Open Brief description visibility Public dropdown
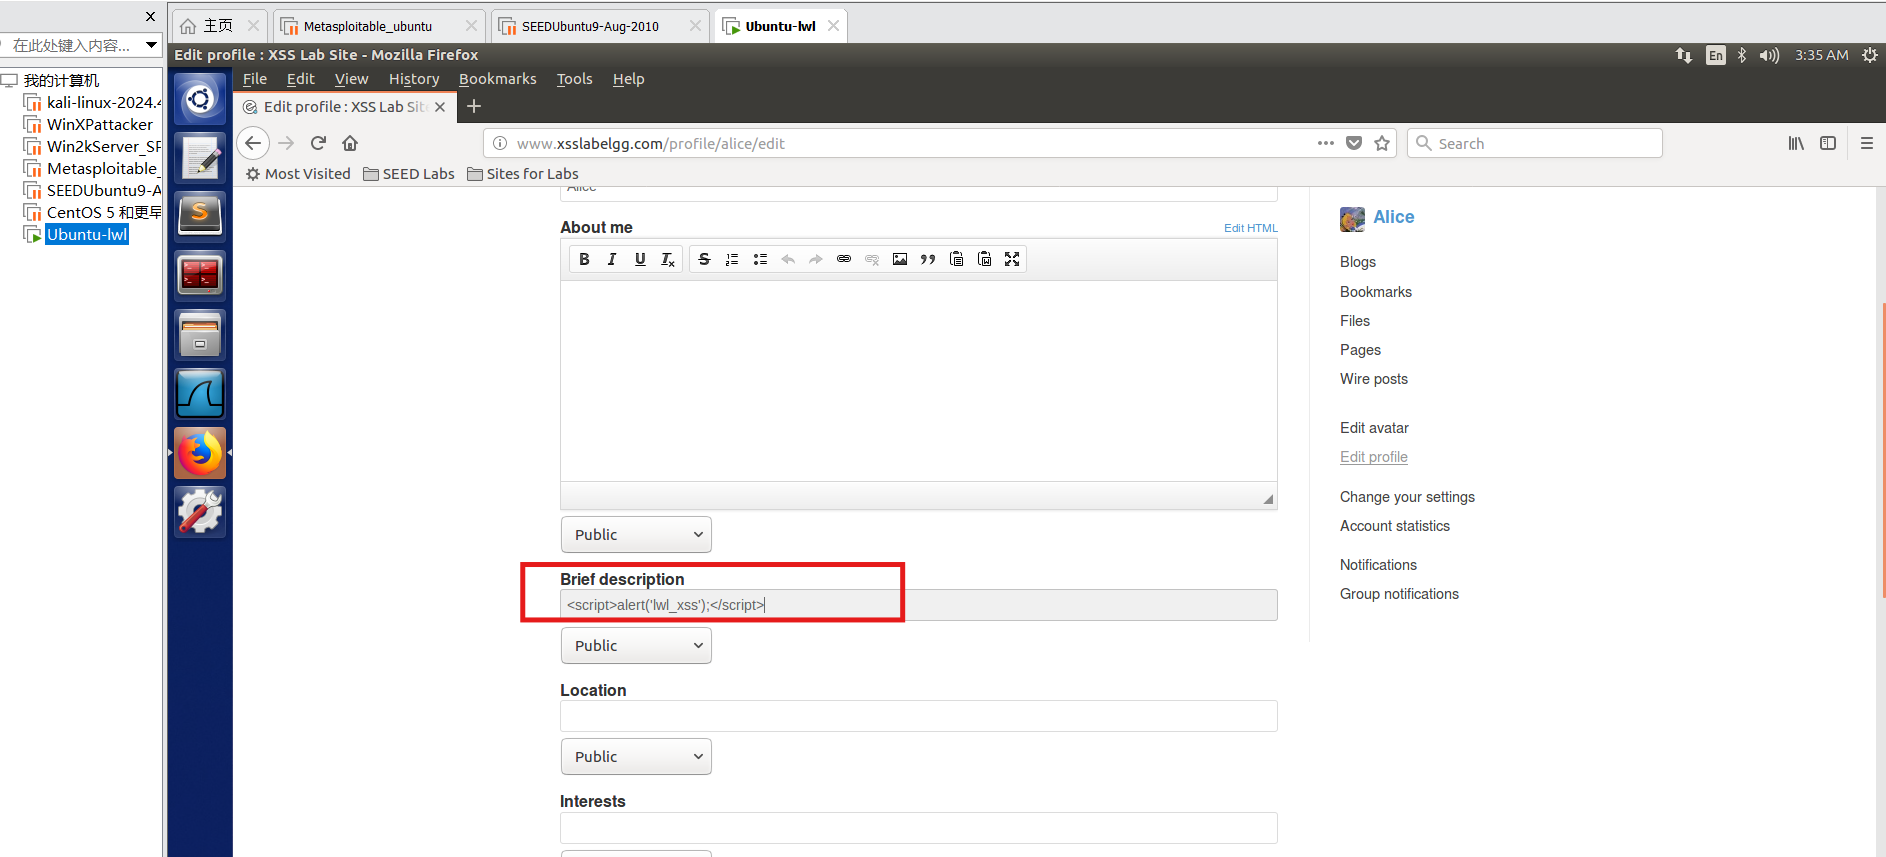 click(x=636, y=646)
